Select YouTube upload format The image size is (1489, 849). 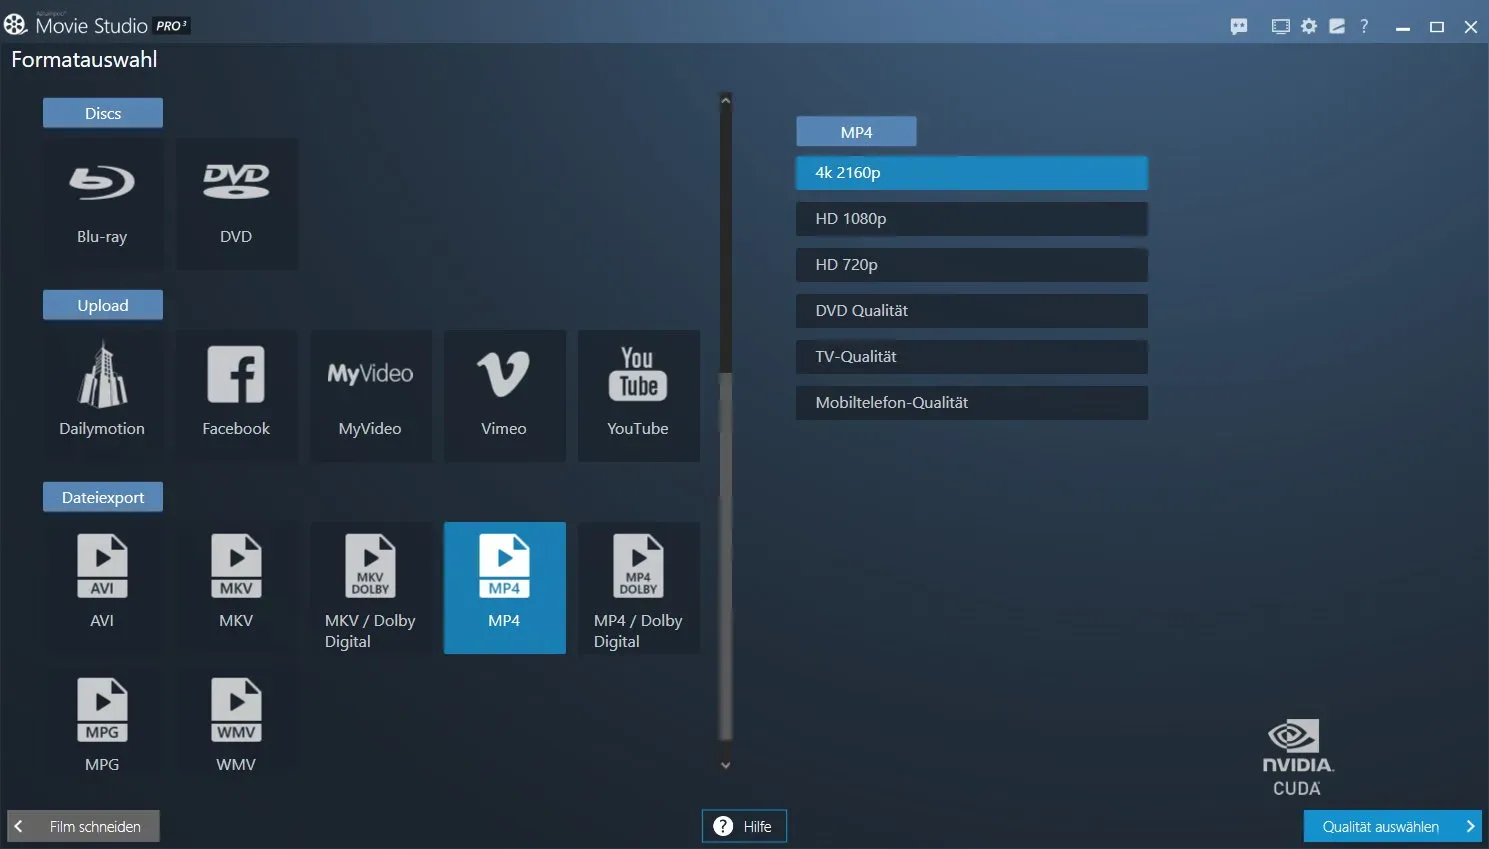(638, 395)
